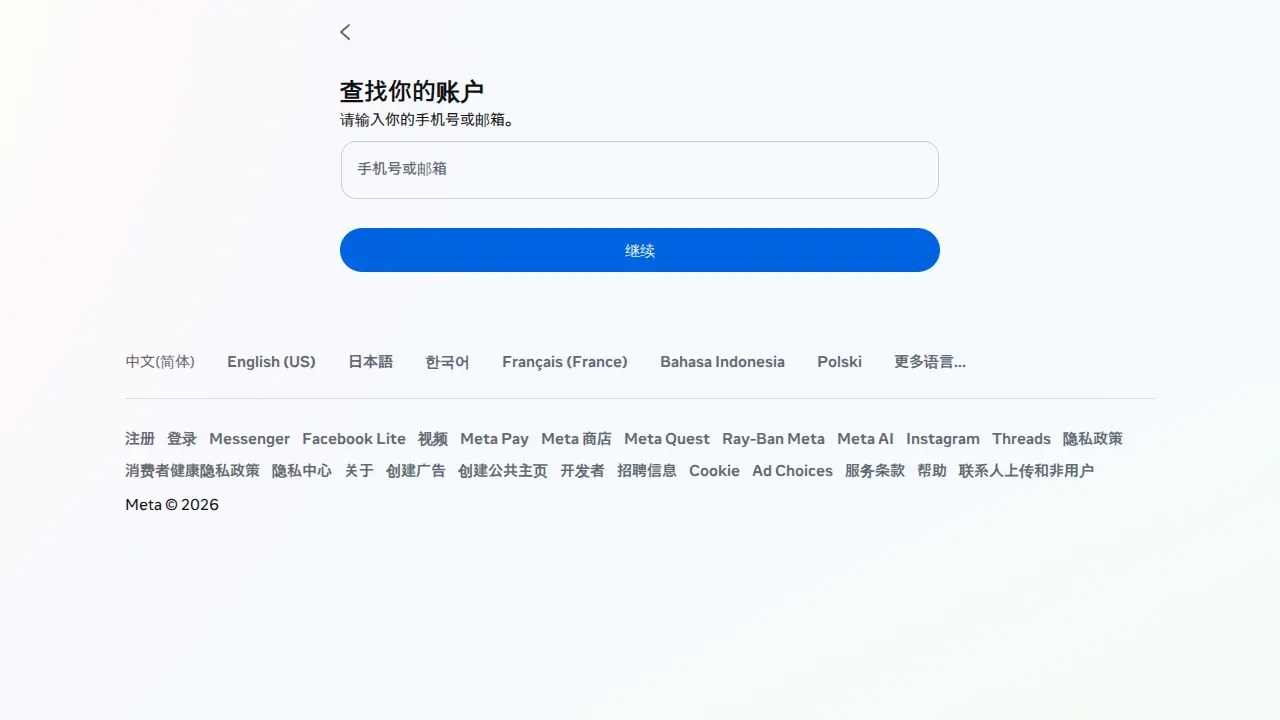Open the Cookie policy link

[714, 471]
